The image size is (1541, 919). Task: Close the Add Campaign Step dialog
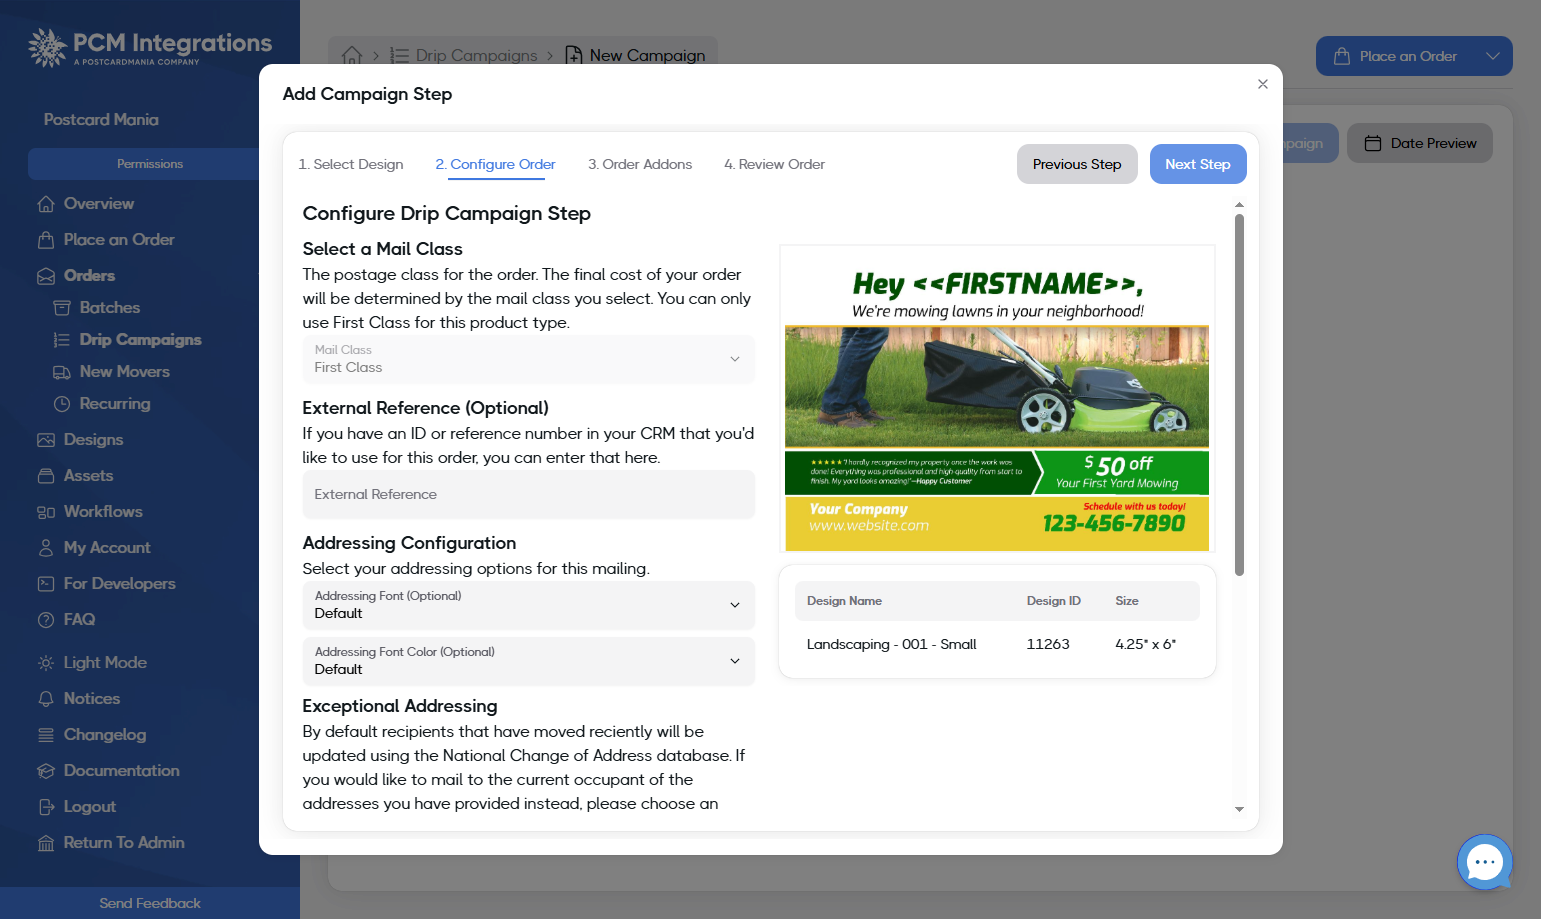click(1263, 84)
